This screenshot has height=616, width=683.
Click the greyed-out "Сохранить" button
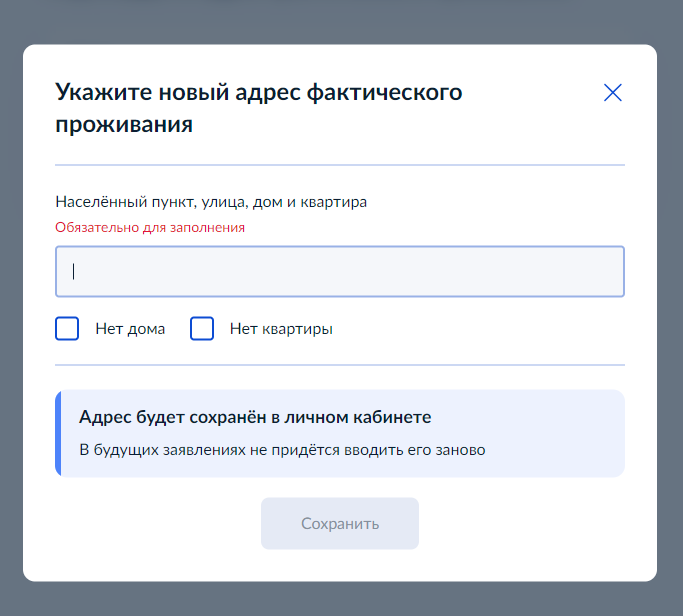click(340, 523)
